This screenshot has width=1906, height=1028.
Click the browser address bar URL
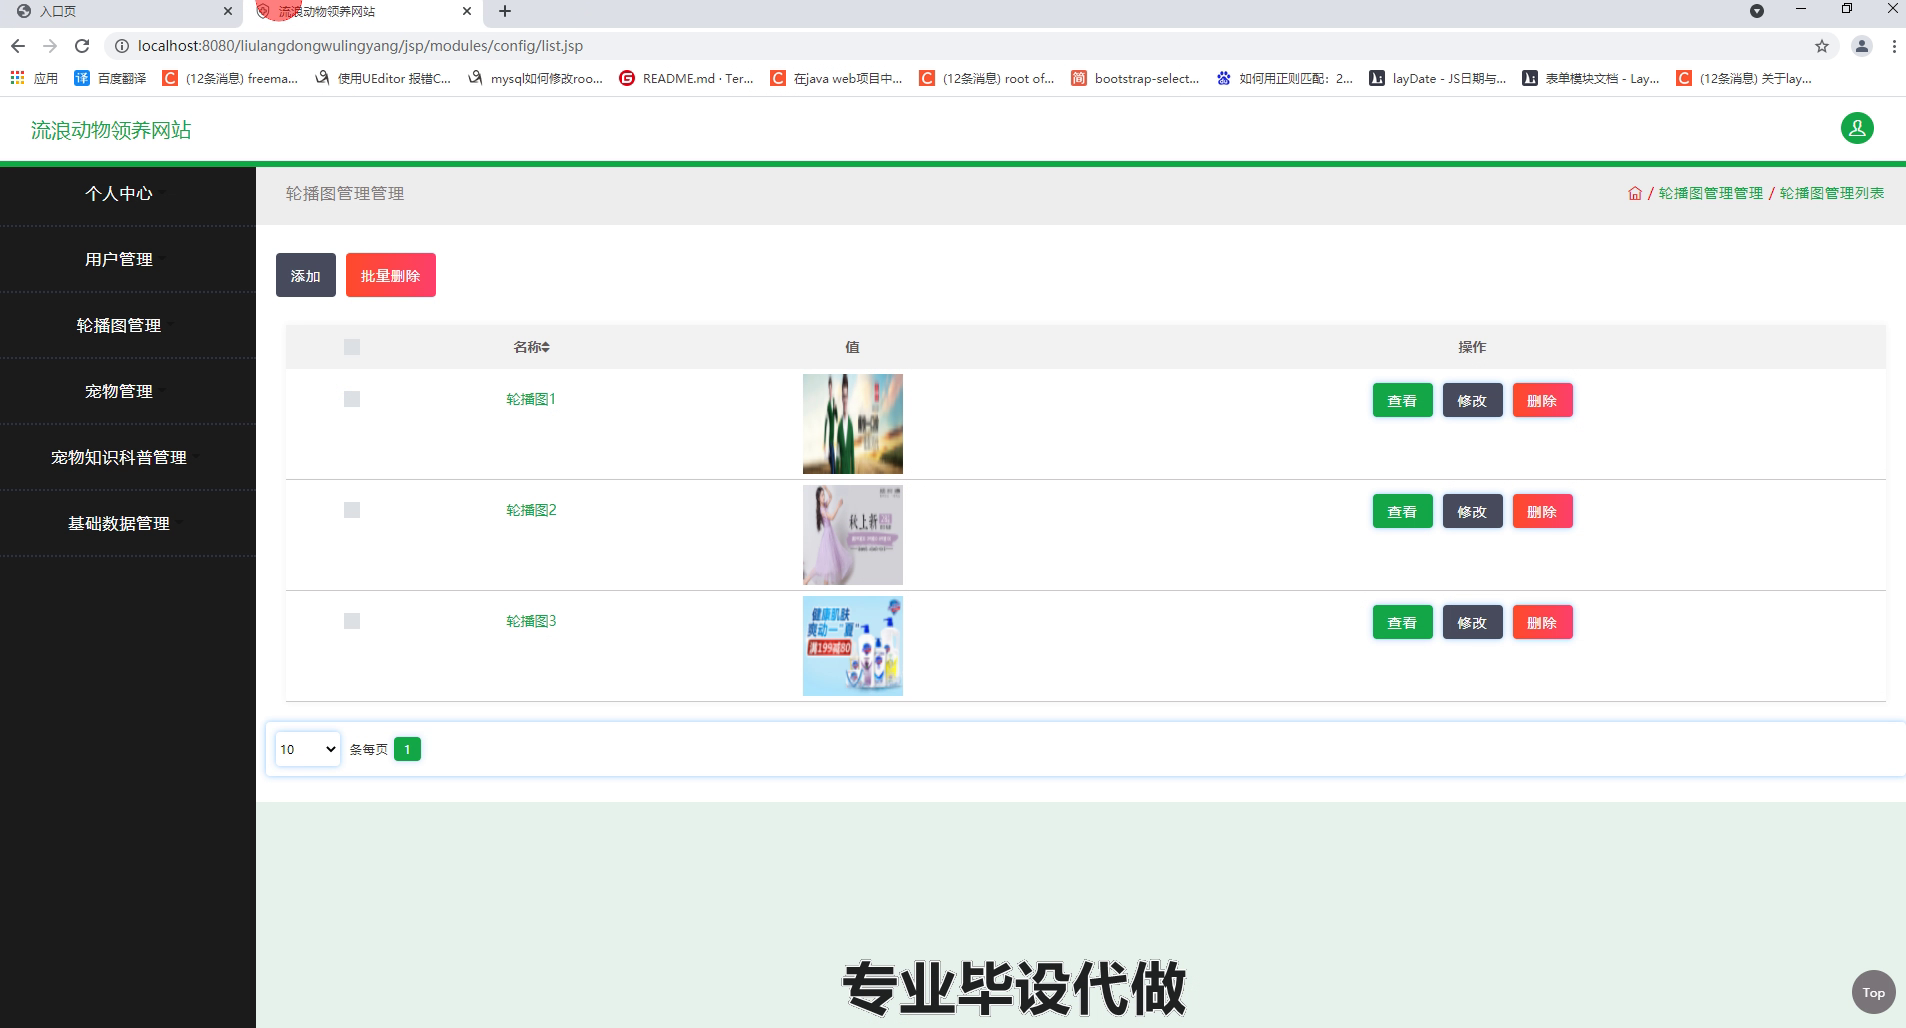pyautogui.click(x=360, y=46)
